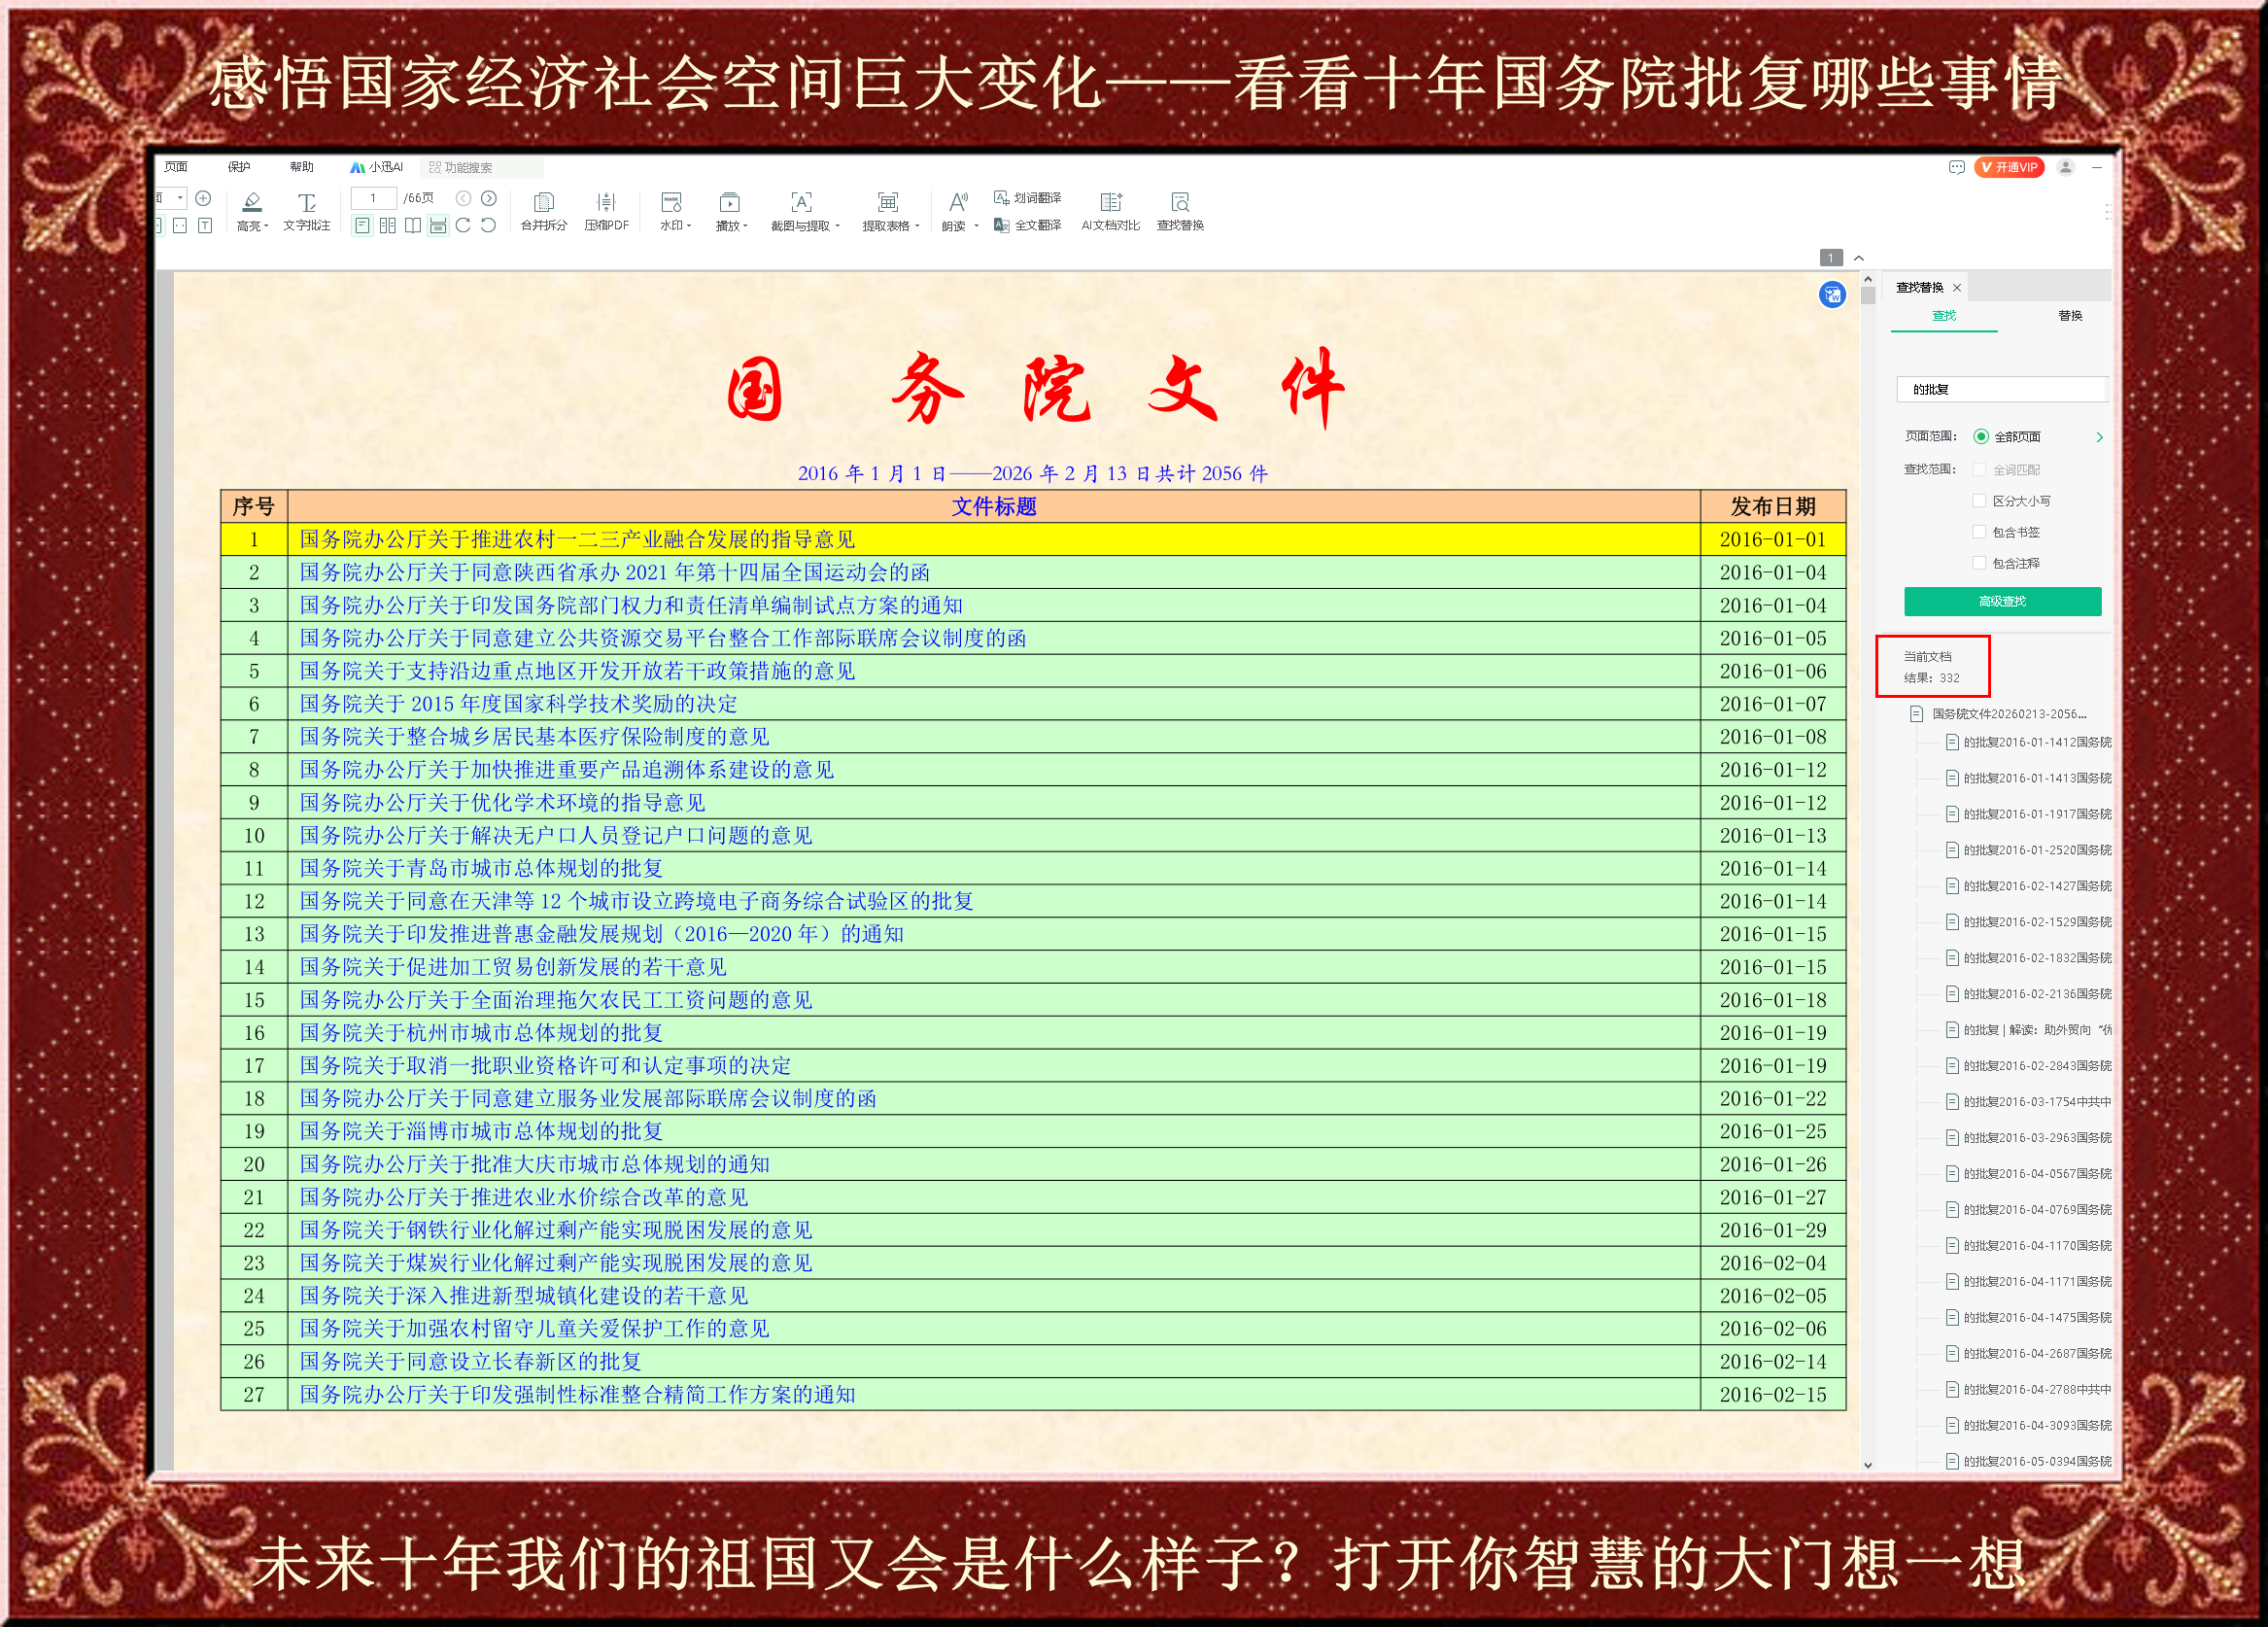Click the 压缩PDF compress icon
Viewport: 2268px width, 1627px height.
(606, 203)
